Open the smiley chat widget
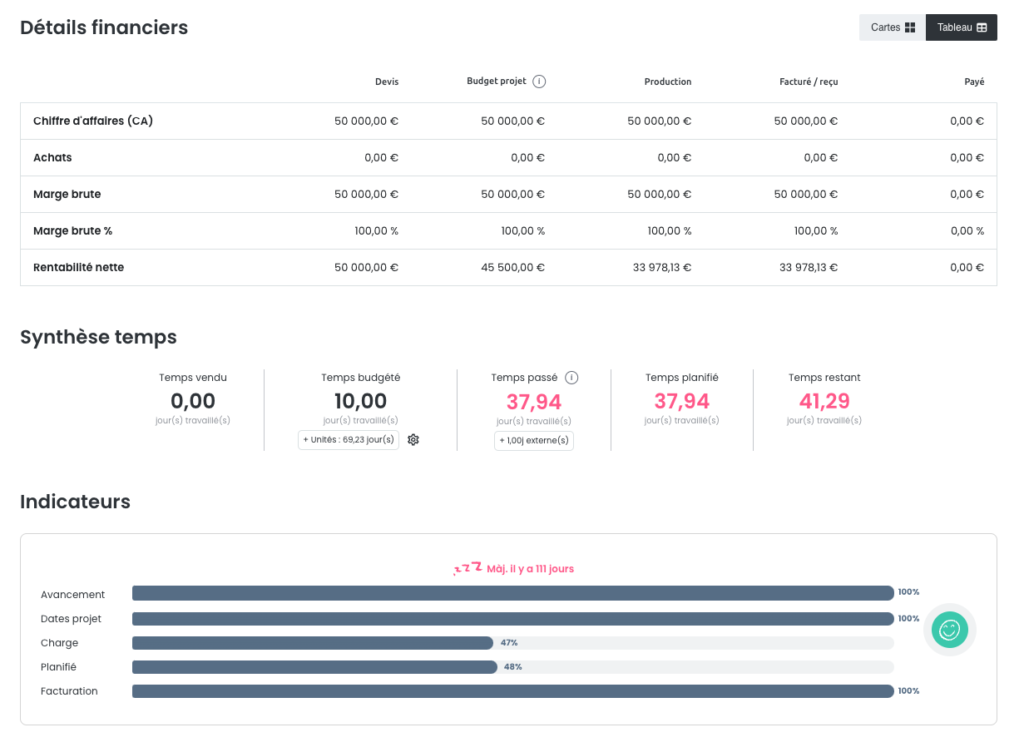This screenshot has height=747, width=1024. pyautogui.click(x=949, y=630)
